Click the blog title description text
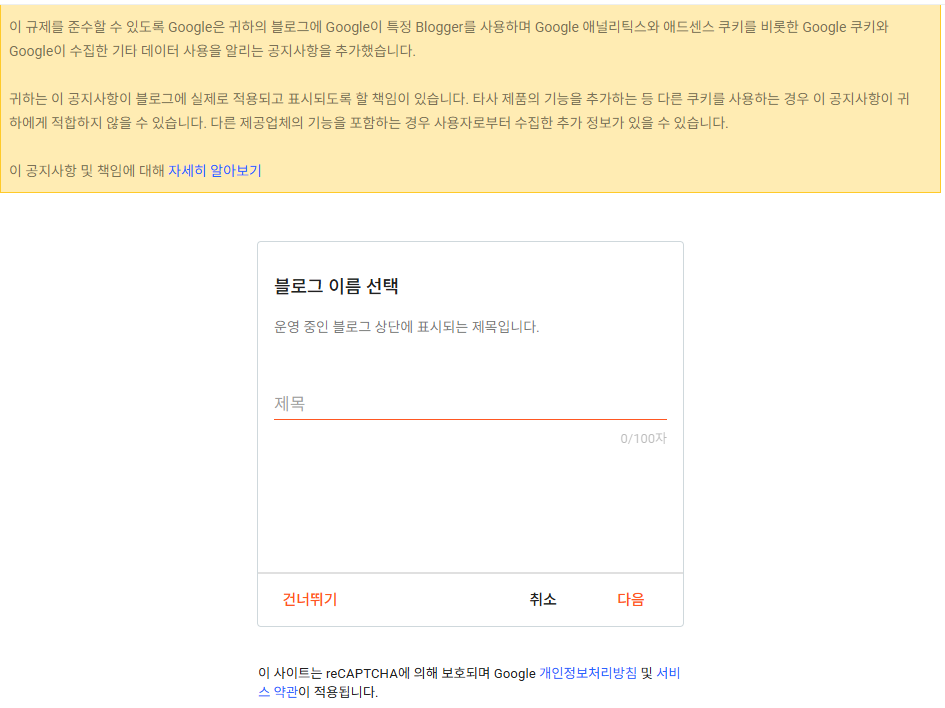945x708 pixels. click(406, 327)
